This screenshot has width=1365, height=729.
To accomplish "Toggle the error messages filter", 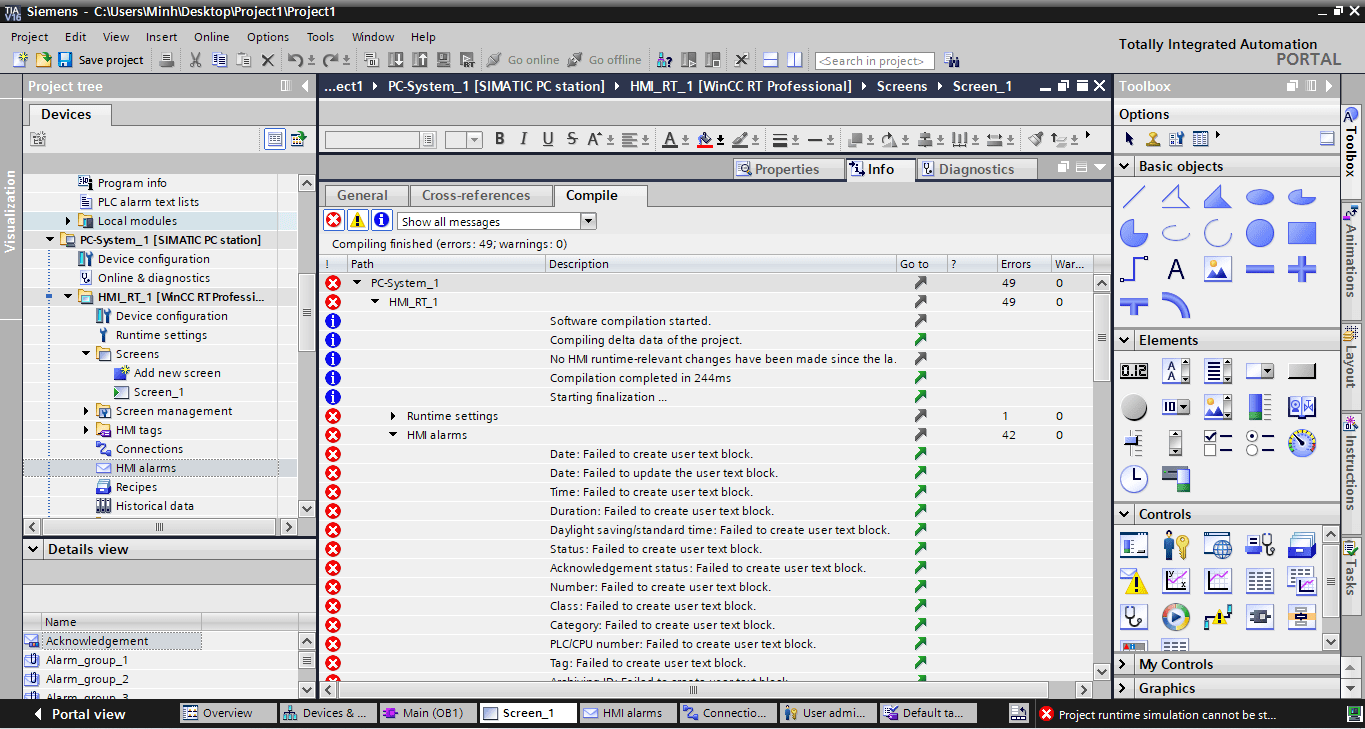I will point(333,221).
